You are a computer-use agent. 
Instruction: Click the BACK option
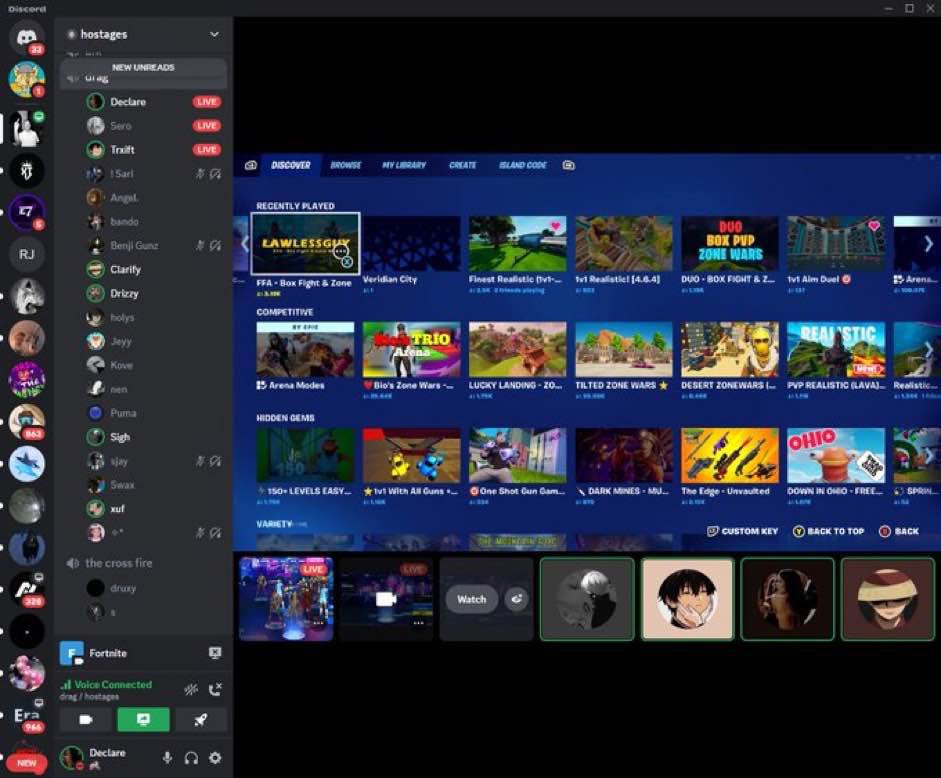coord(899,531)
